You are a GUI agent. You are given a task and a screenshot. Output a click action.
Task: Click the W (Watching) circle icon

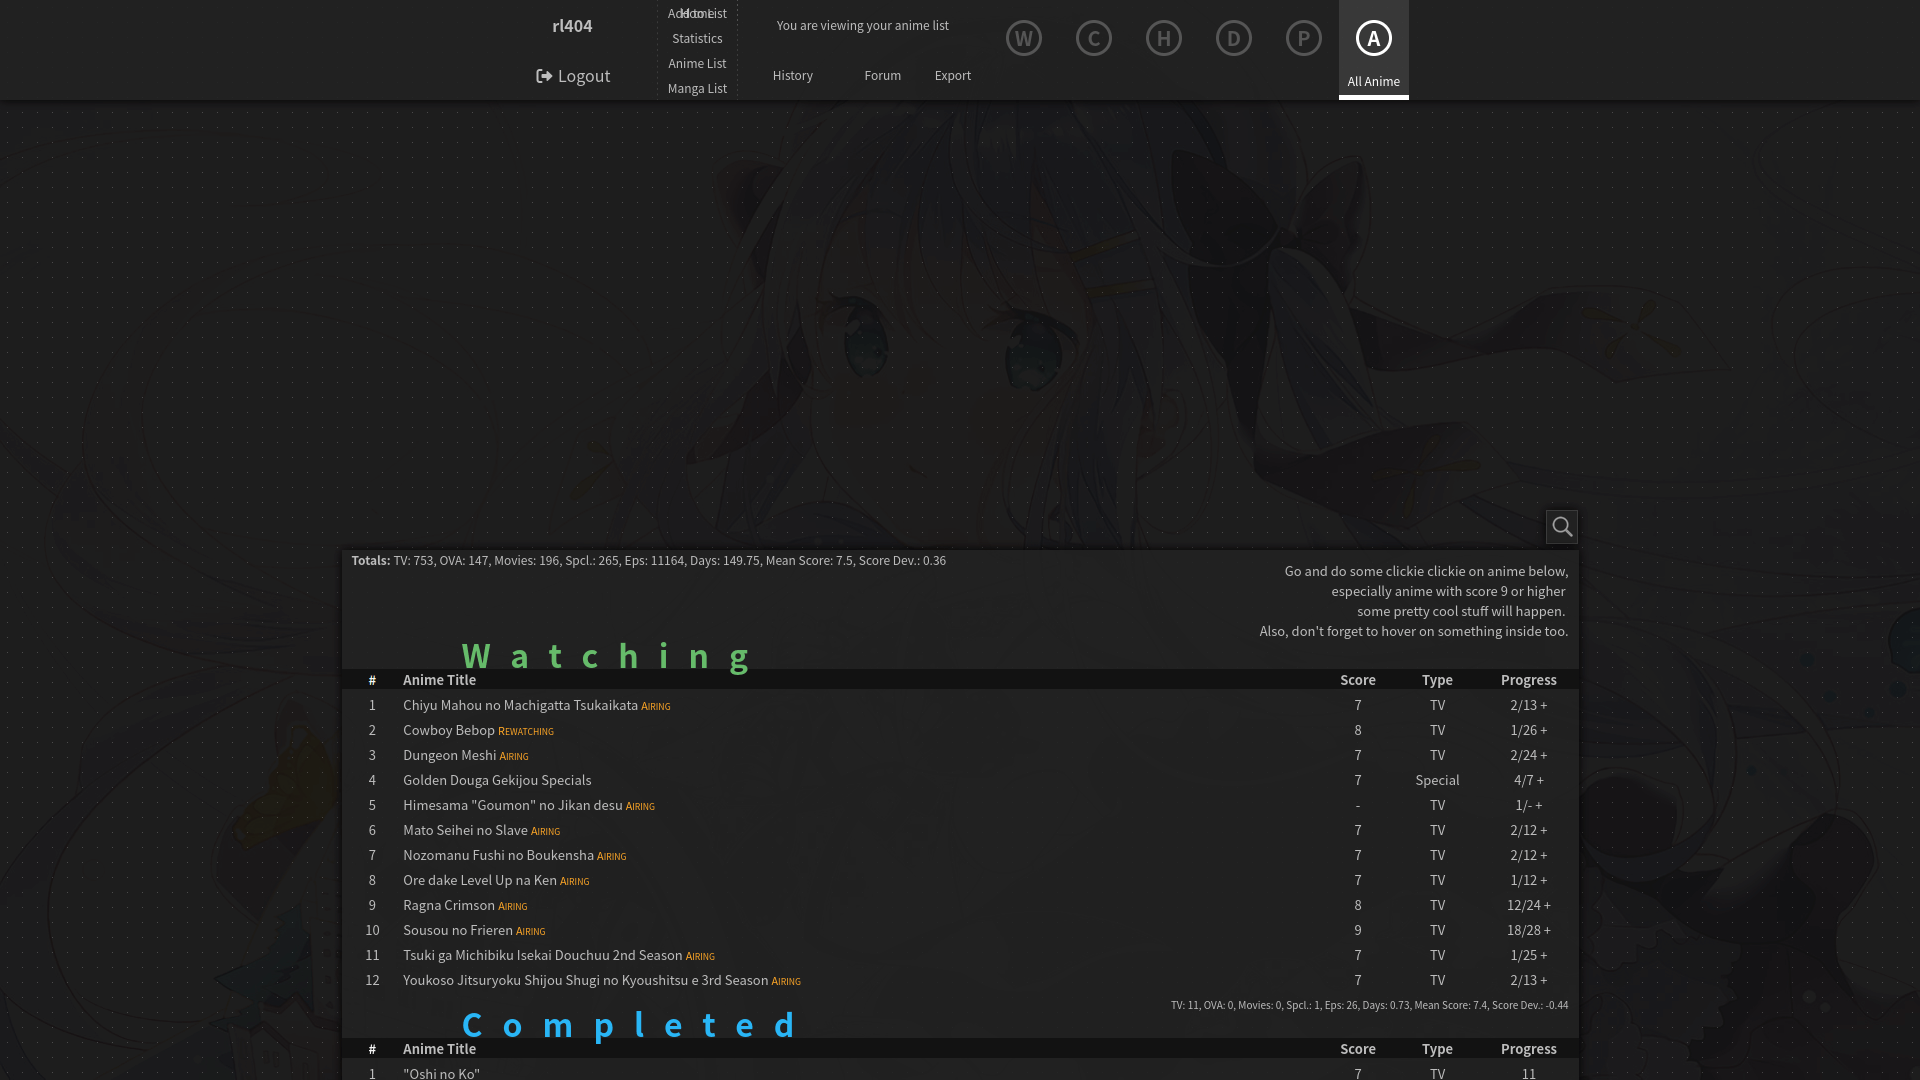(1023, 38)
